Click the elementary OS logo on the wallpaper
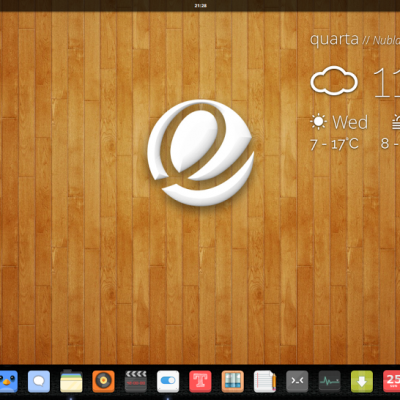Viewport: 400px width, 400px height. tap(201, 153)
